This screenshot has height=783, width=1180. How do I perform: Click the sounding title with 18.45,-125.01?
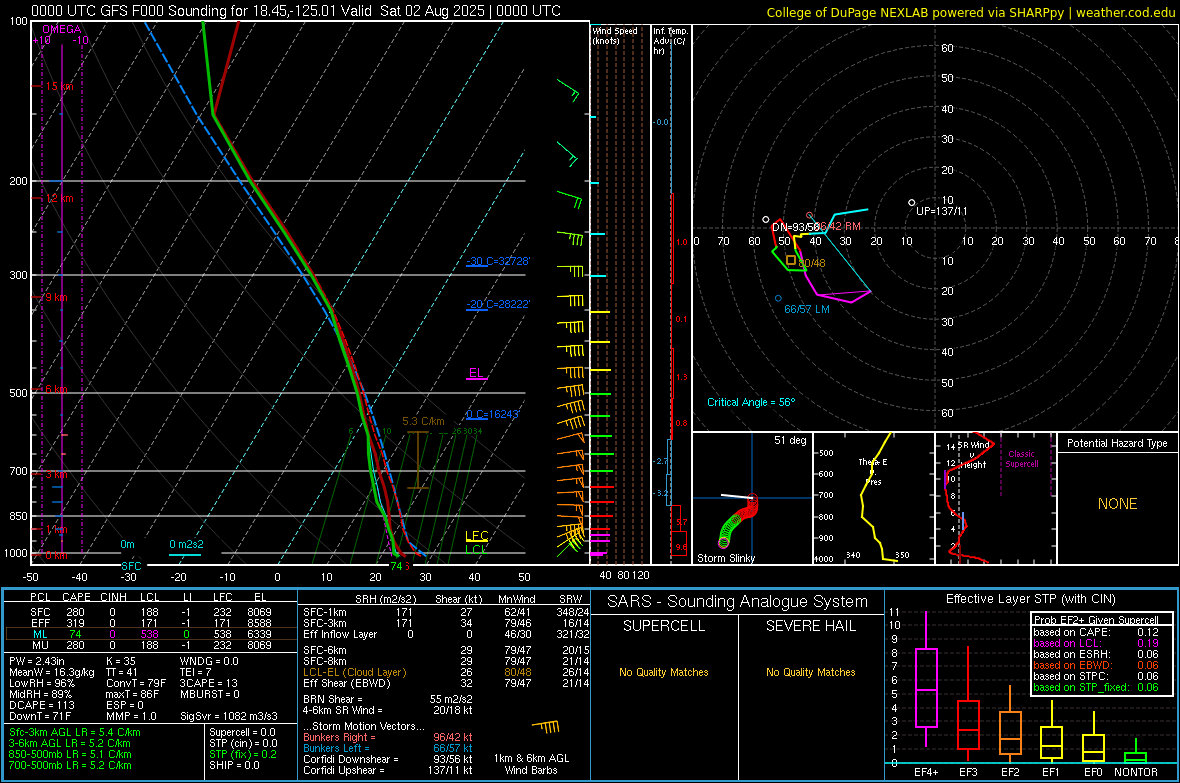296,11
